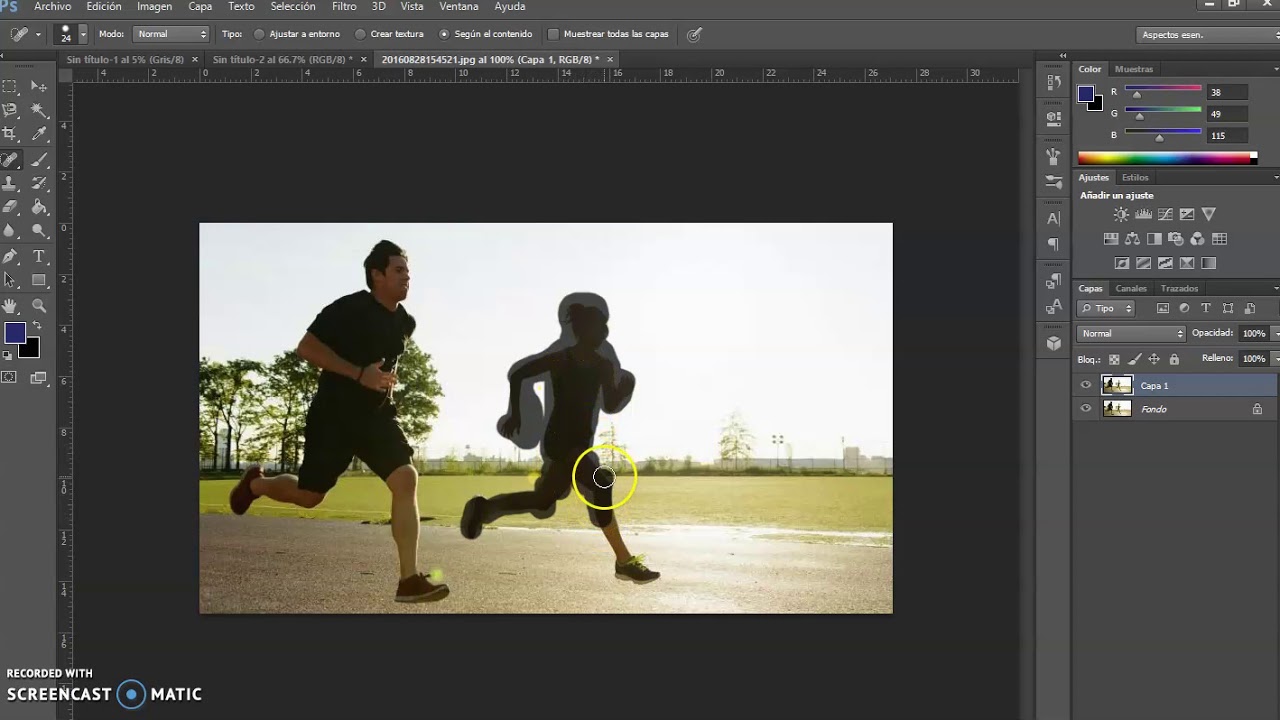The image size is (1280, 720).
Task: Select the Horizontal Type tool
Action: point(40,257)
